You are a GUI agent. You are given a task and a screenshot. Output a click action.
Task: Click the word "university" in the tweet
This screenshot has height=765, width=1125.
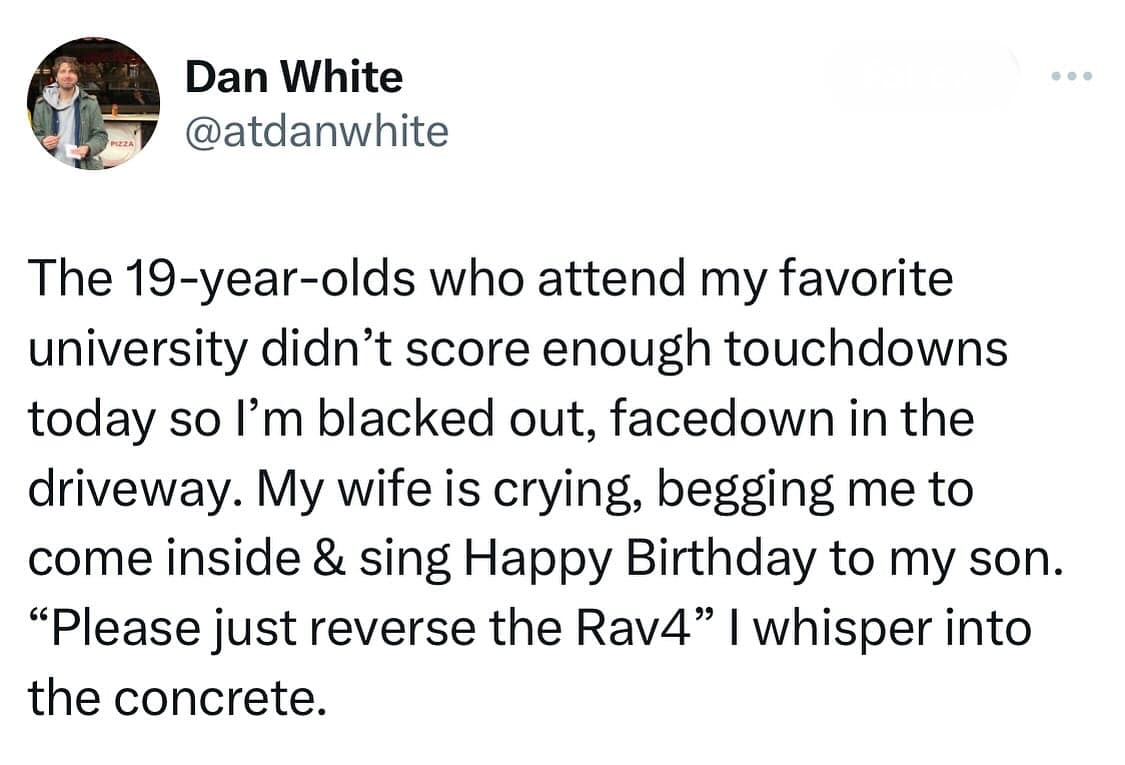click(x=136, y=349)
